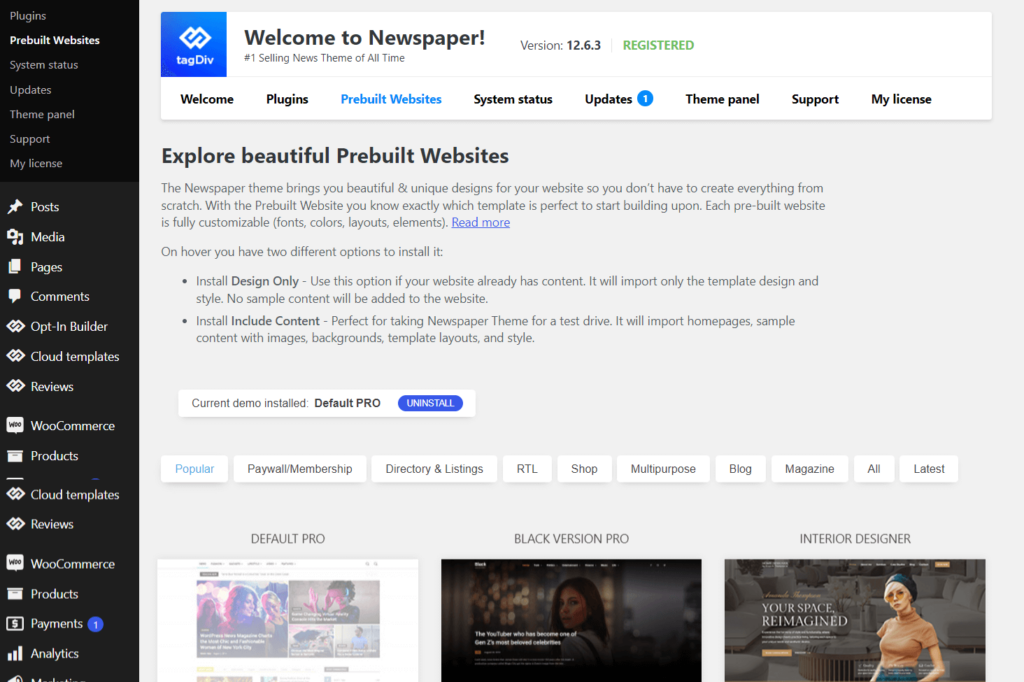Click the INTERIOR DESIGNER demo title
Screen dimensions: 1024x682
pyautogui.click(x=855, y=539)
